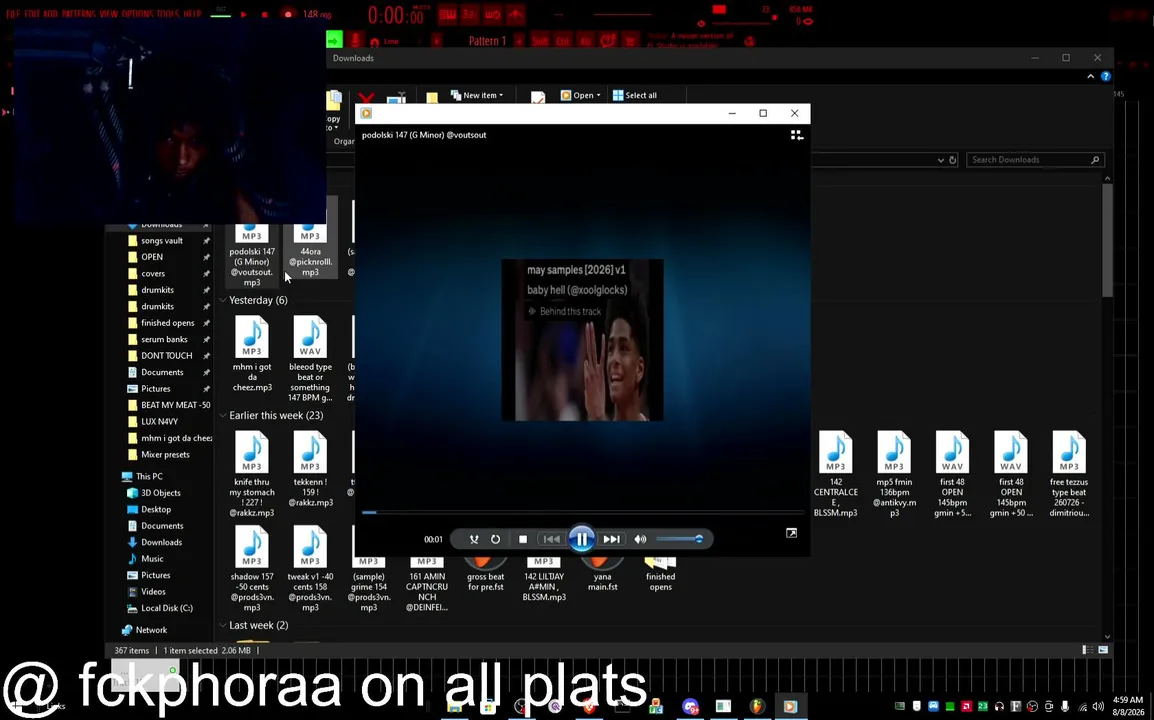This screenshot has width=1154, height=720.
Task: Select bleeod type beat WAV file
Action: (x=310, y=359)
